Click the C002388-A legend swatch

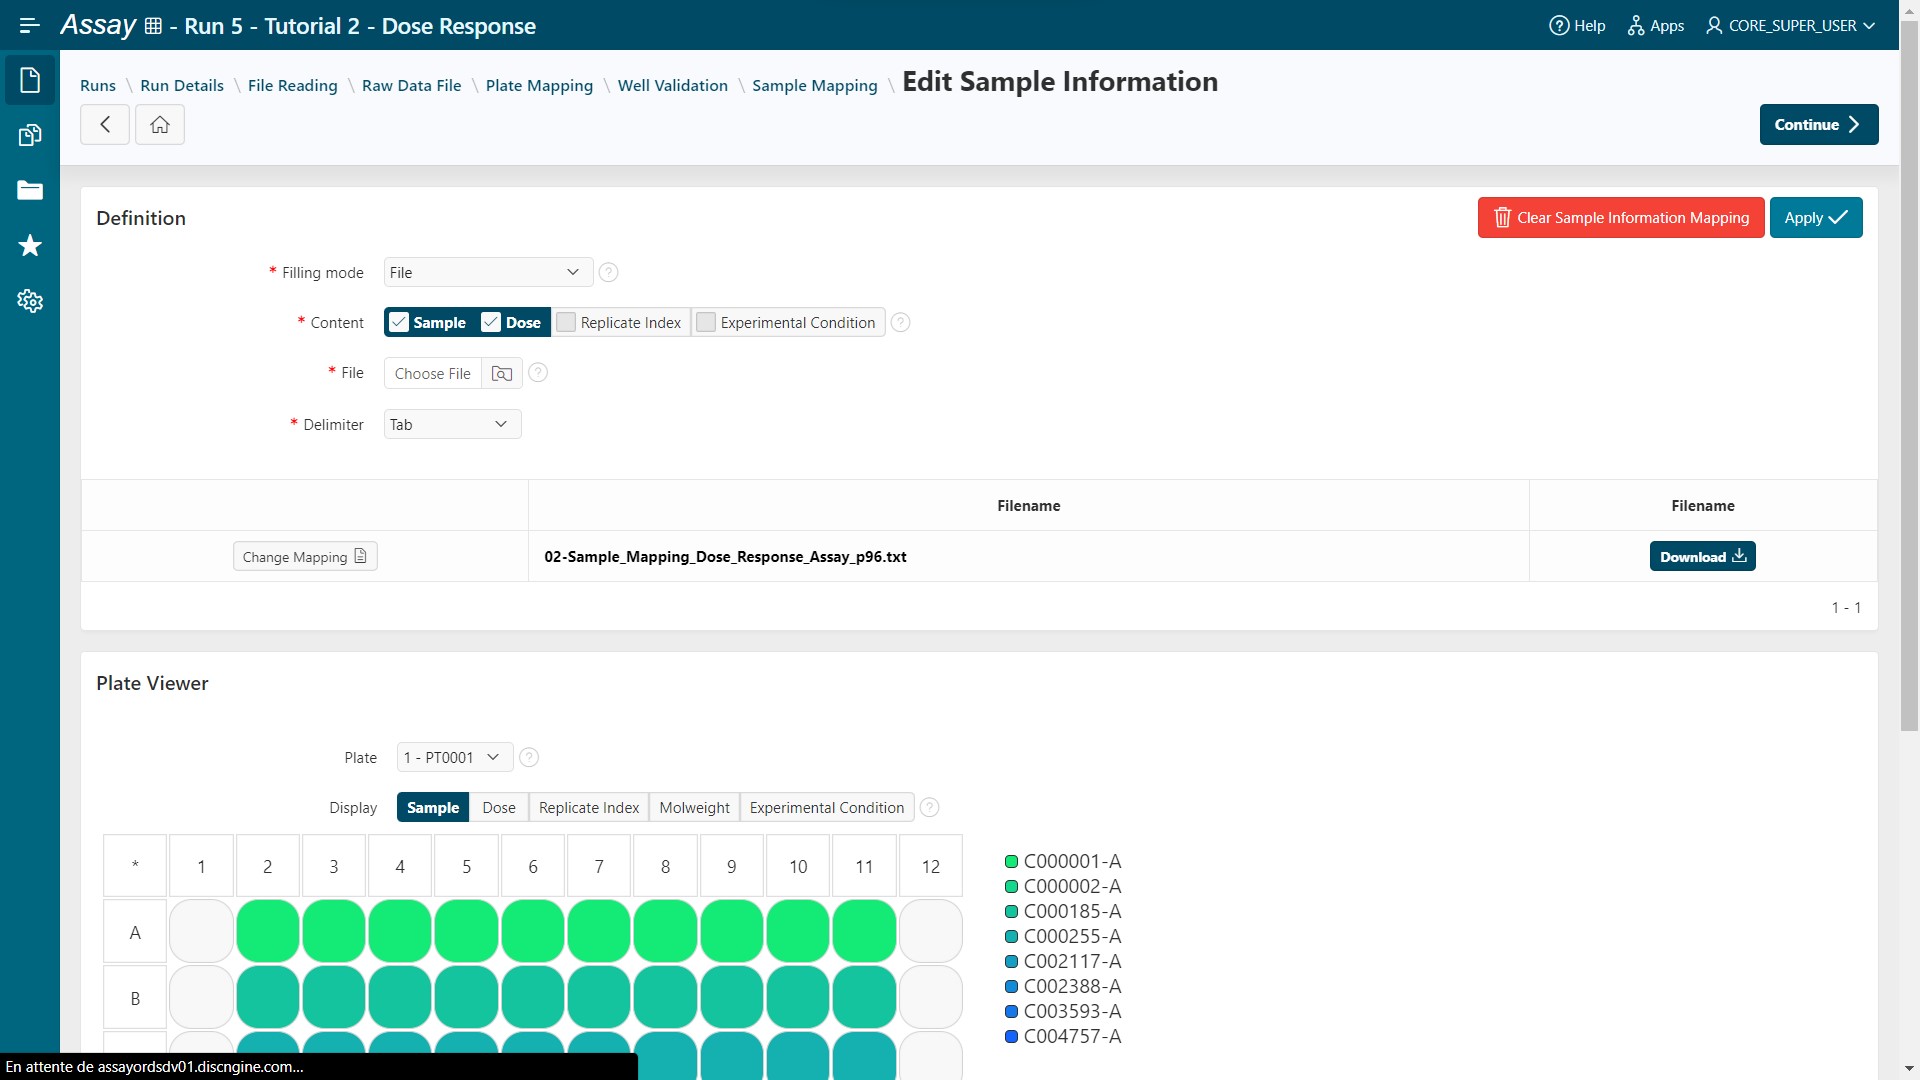tap(1011, 986)
